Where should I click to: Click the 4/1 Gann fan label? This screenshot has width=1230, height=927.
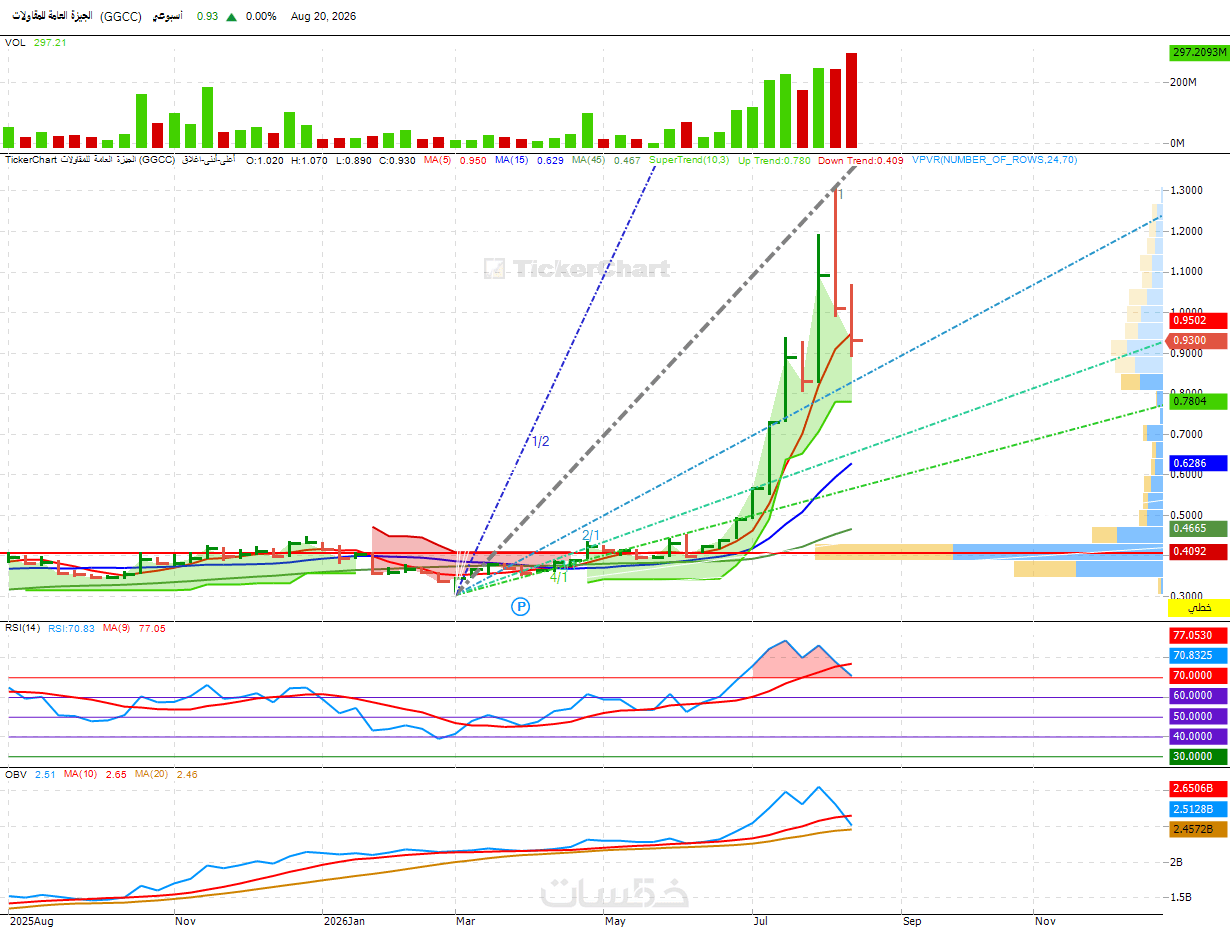559,577
